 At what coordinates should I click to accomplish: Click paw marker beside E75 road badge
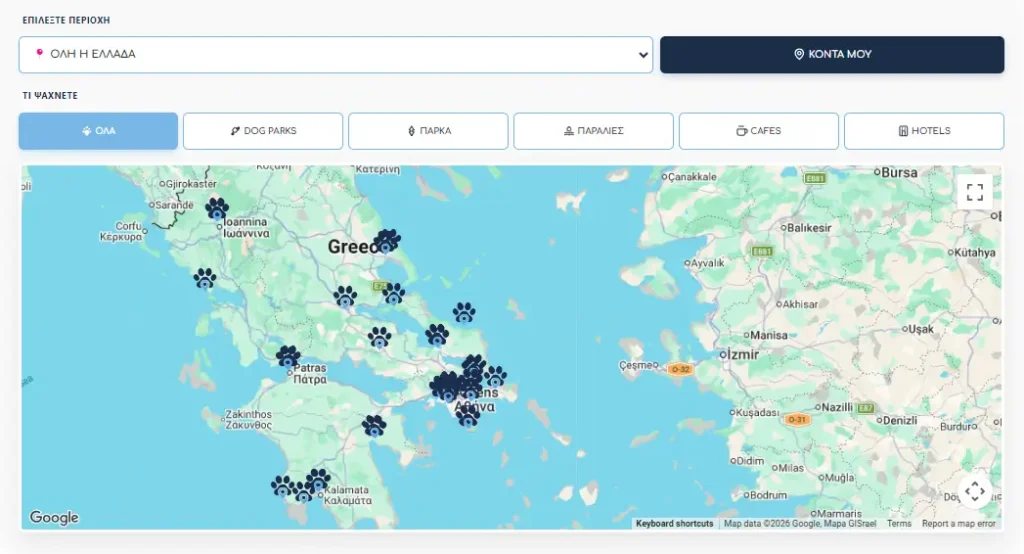(393, 293)
